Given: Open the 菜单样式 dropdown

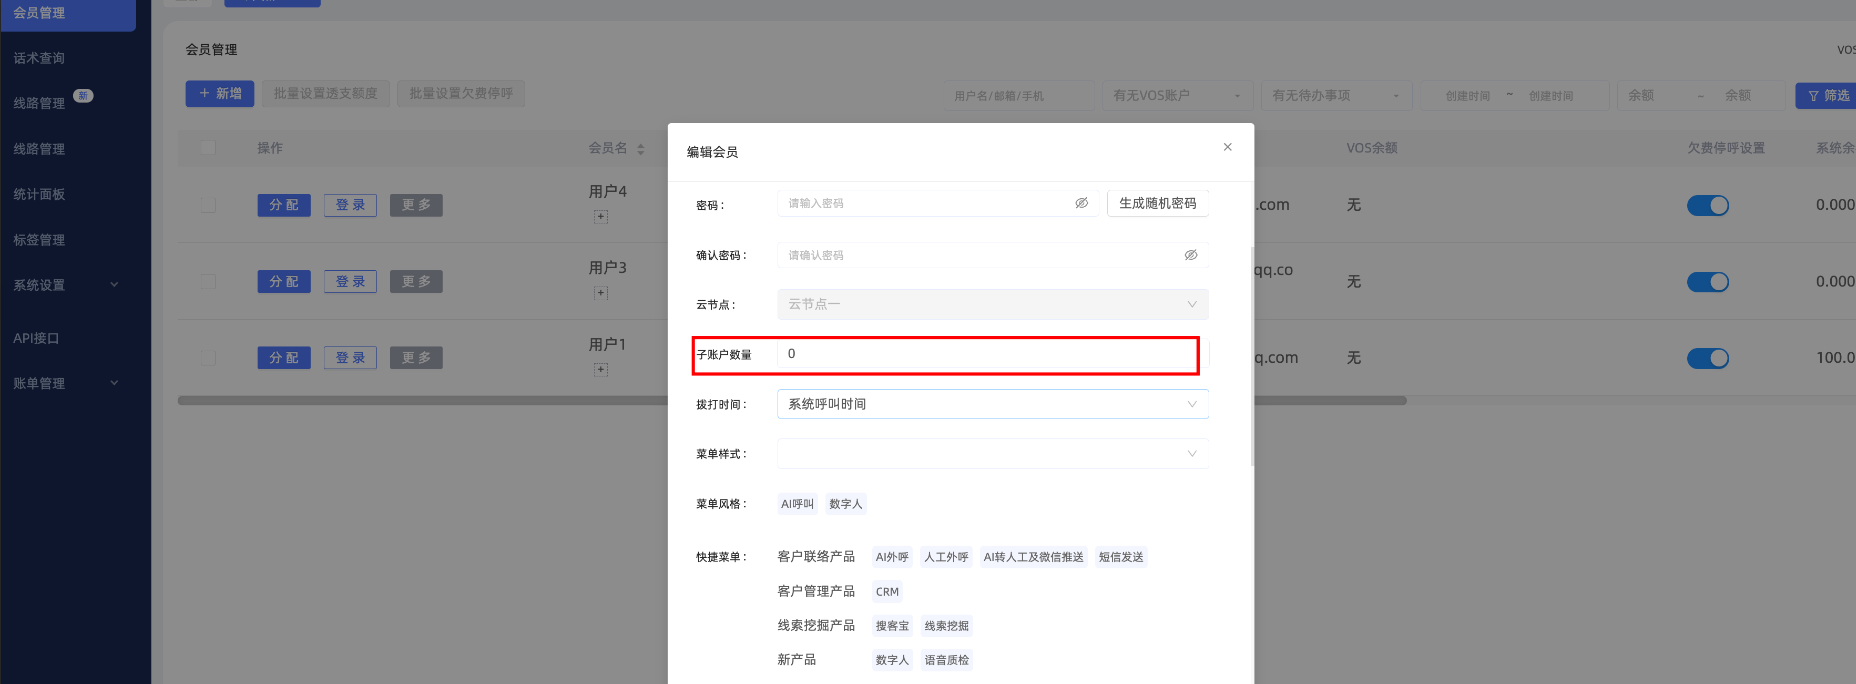Looking at the screenshot, I should [992, 454].
